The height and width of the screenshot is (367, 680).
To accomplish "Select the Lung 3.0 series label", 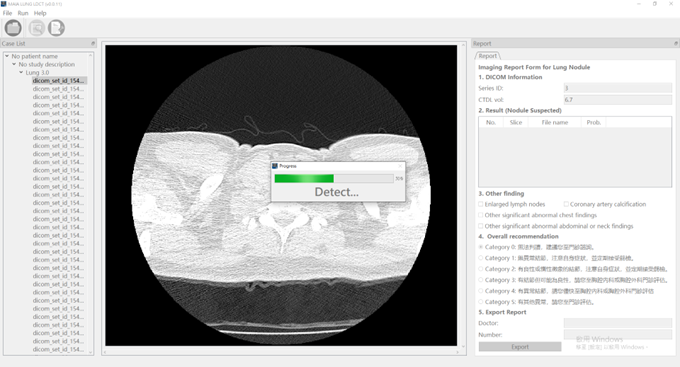I will (37, 72).
